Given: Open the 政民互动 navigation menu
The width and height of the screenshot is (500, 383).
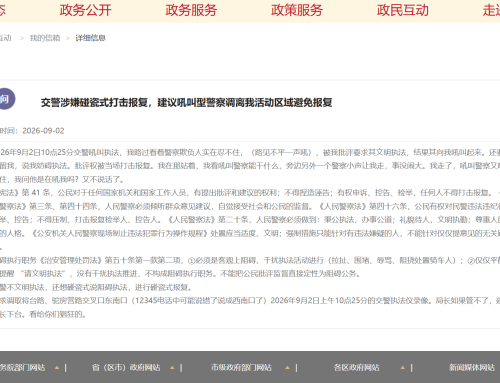Looking at the screenshot, I should (x=402, y=10).
